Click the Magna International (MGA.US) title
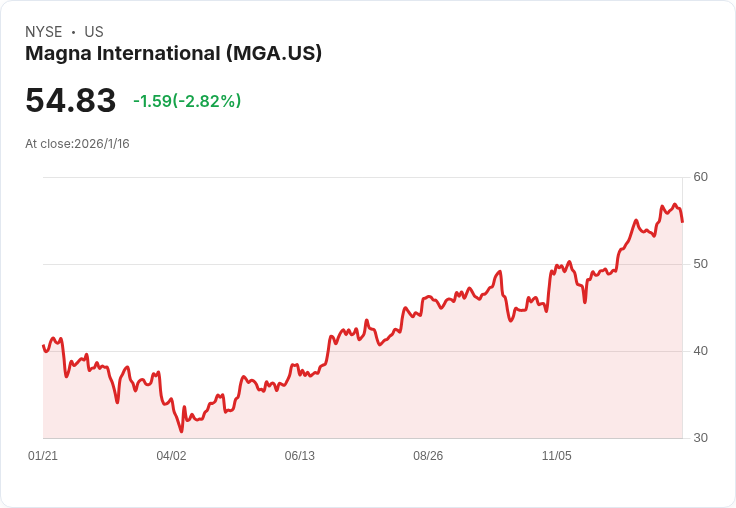 pyautogui.click(x=173, y=54)
